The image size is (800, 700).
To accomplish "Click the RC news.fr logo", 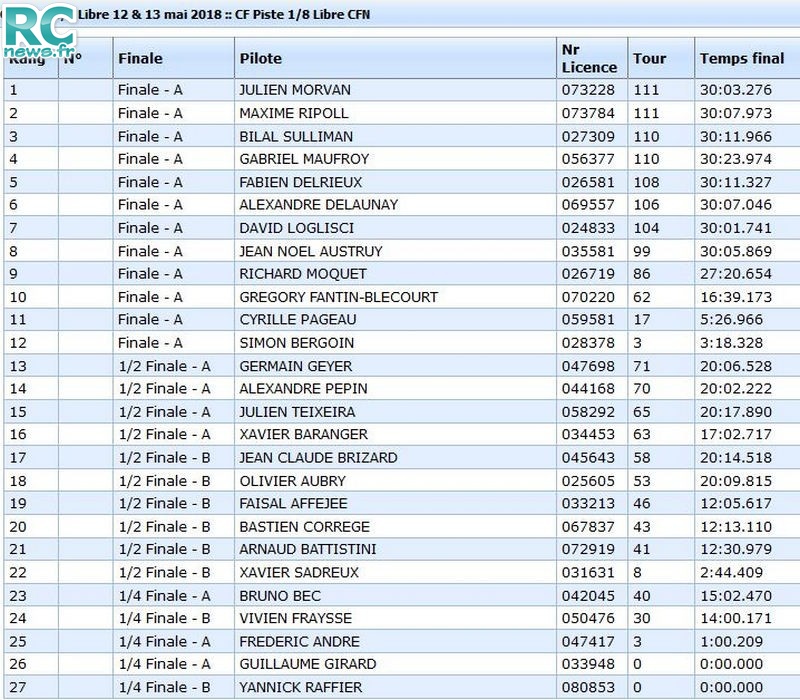I will coord(40,33).
